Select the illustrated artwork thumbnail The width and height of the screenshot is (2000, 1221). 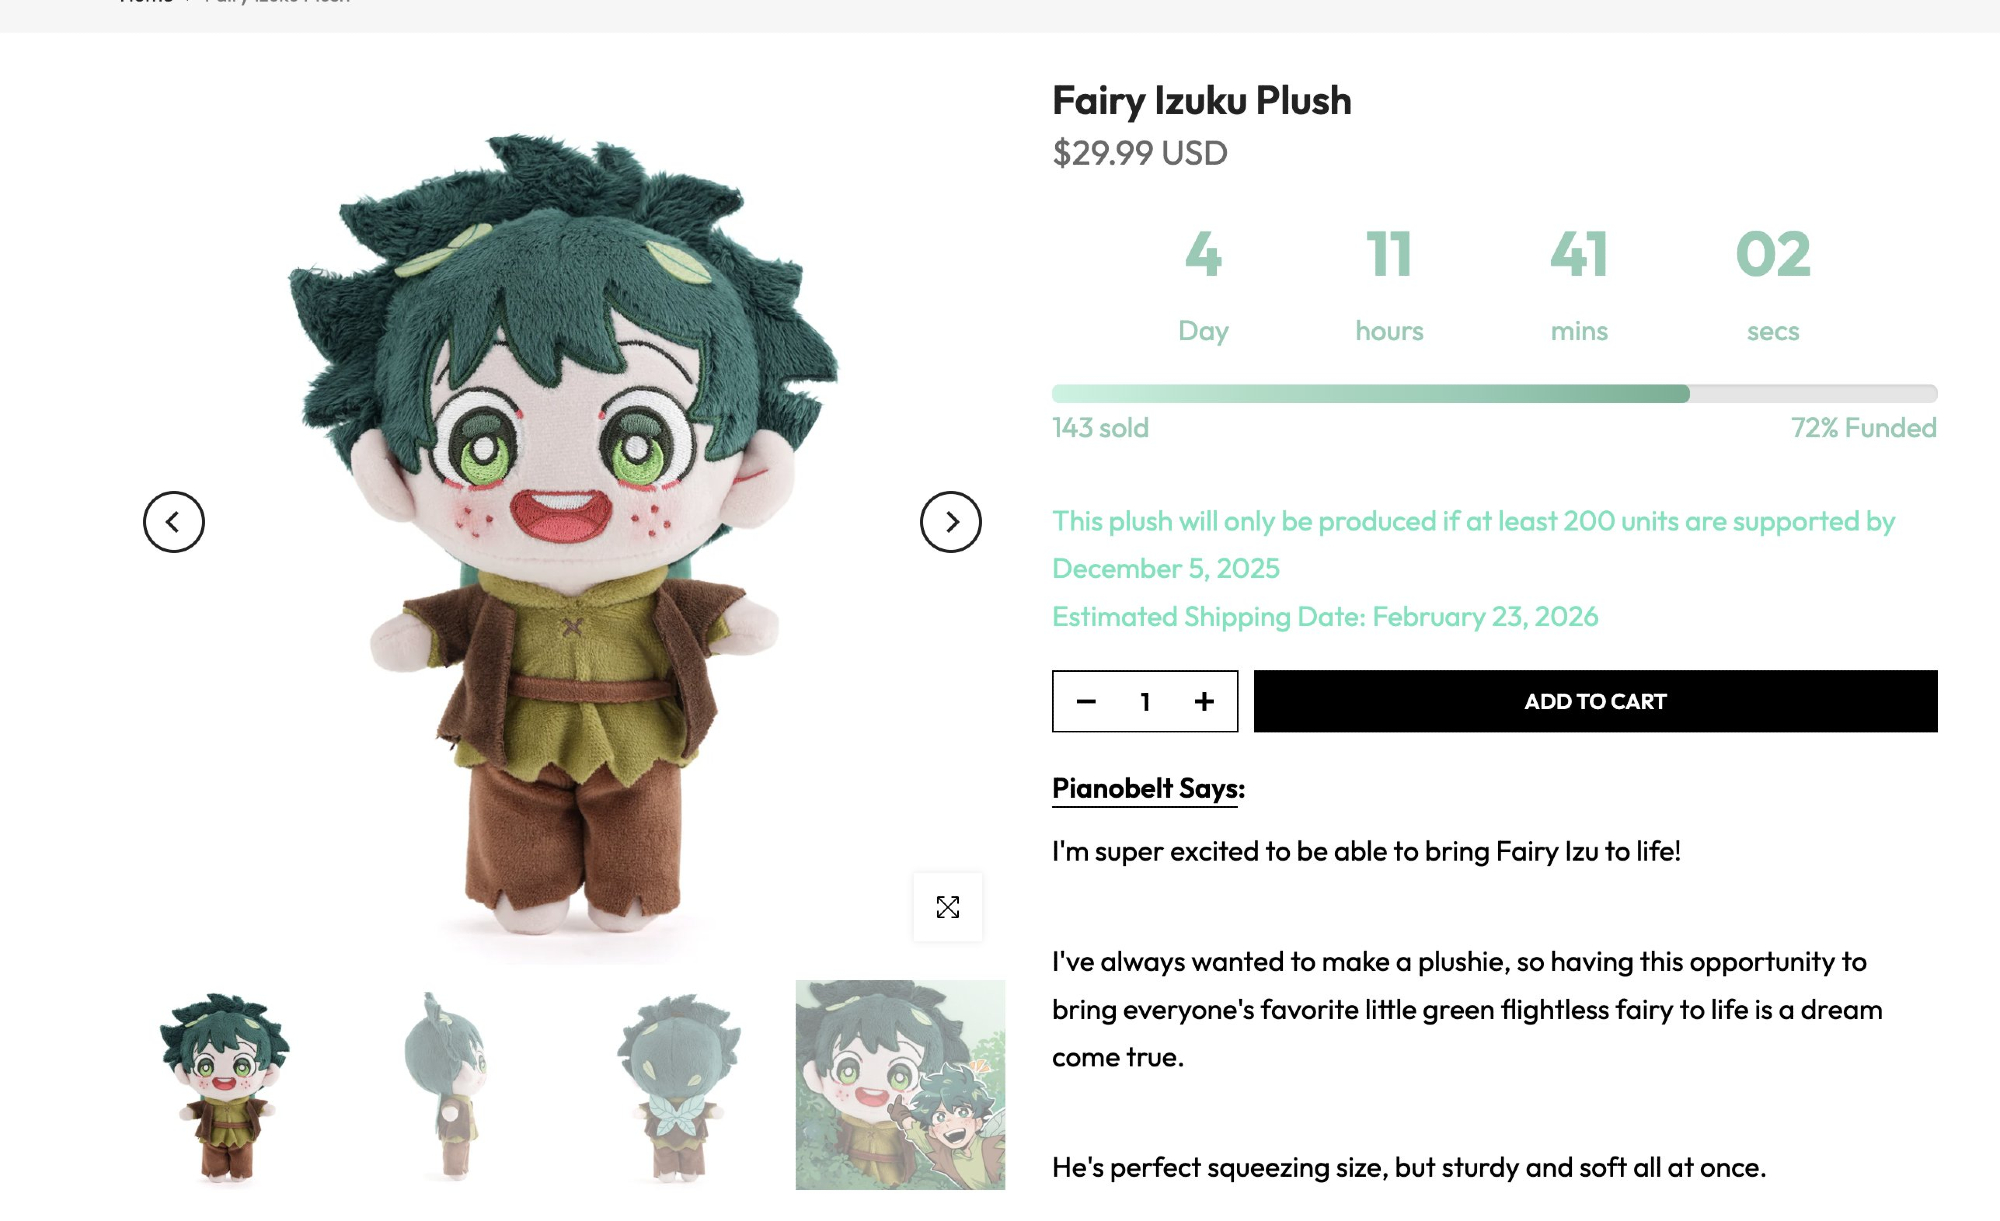[900, 1085]
